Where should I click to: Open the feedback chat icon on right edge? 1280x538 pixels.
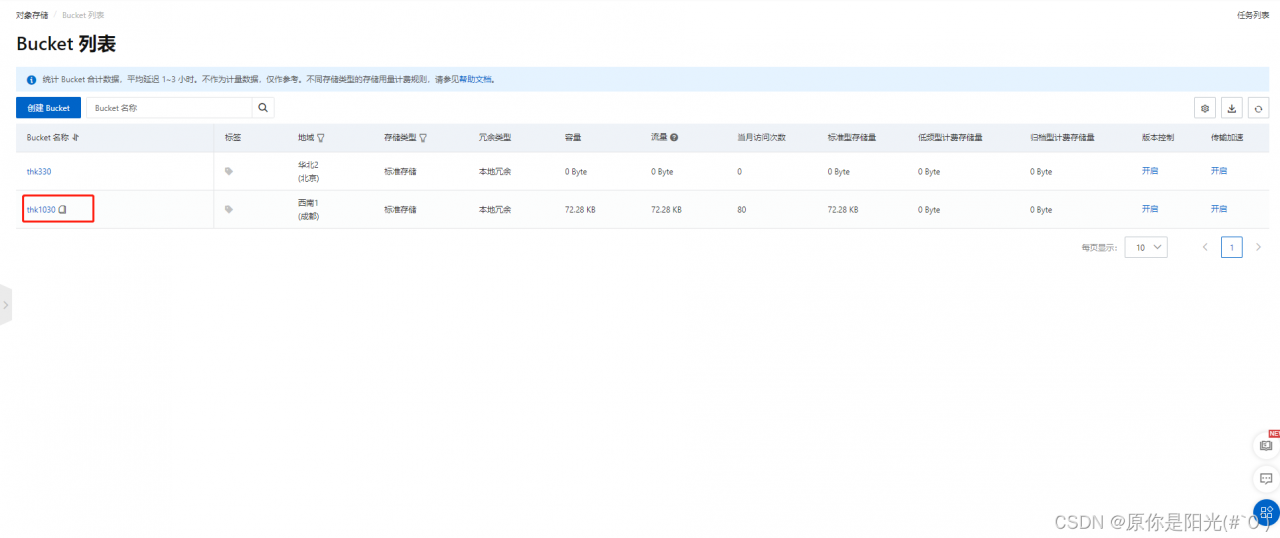tap(1266, 479)
